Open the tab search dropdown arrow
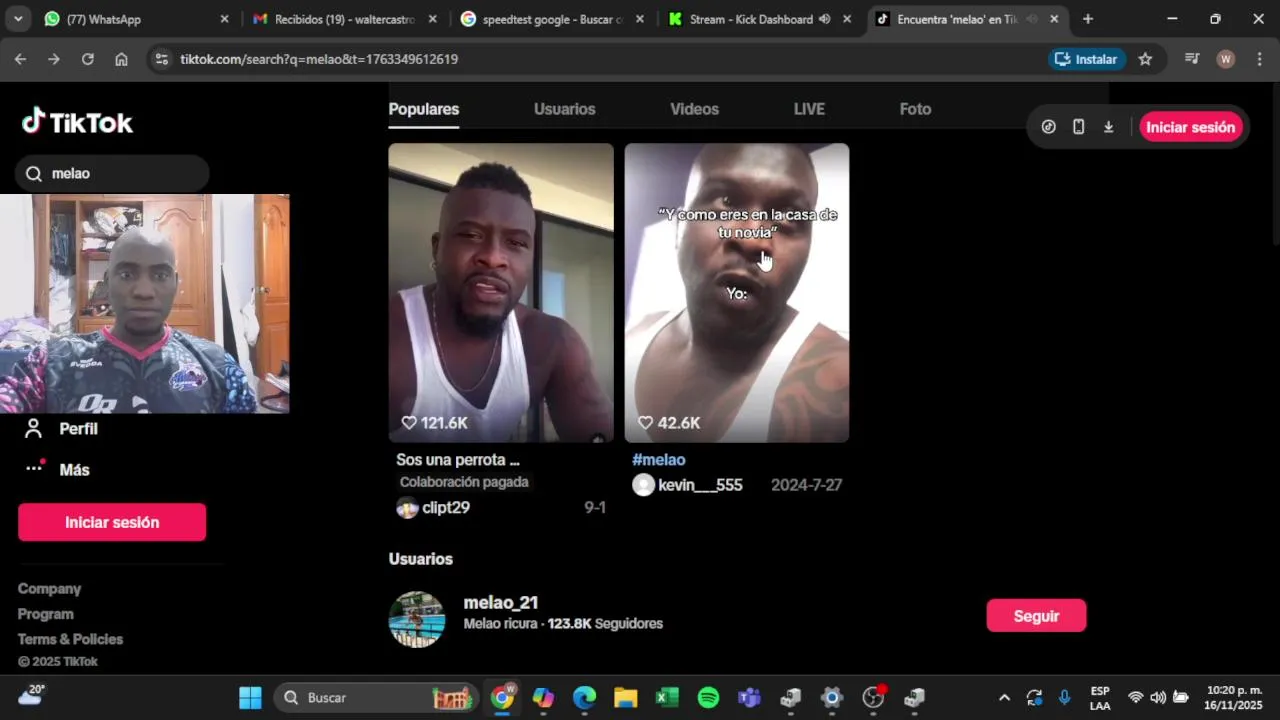Viewport: 1280px width, 720px height. pyautogui.click(x=17, y=19)
